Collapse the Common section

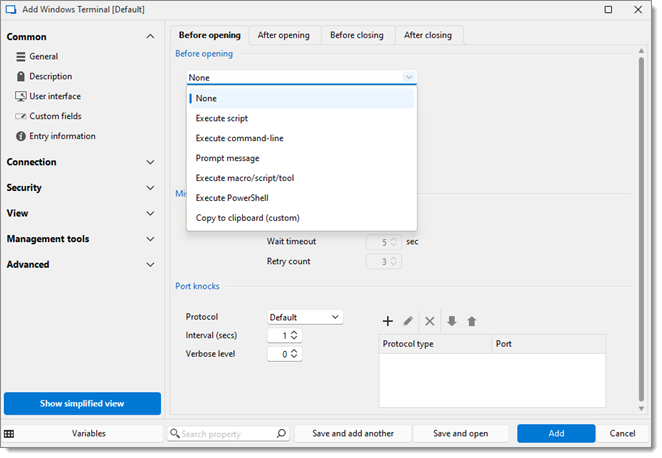pos(150,37)
